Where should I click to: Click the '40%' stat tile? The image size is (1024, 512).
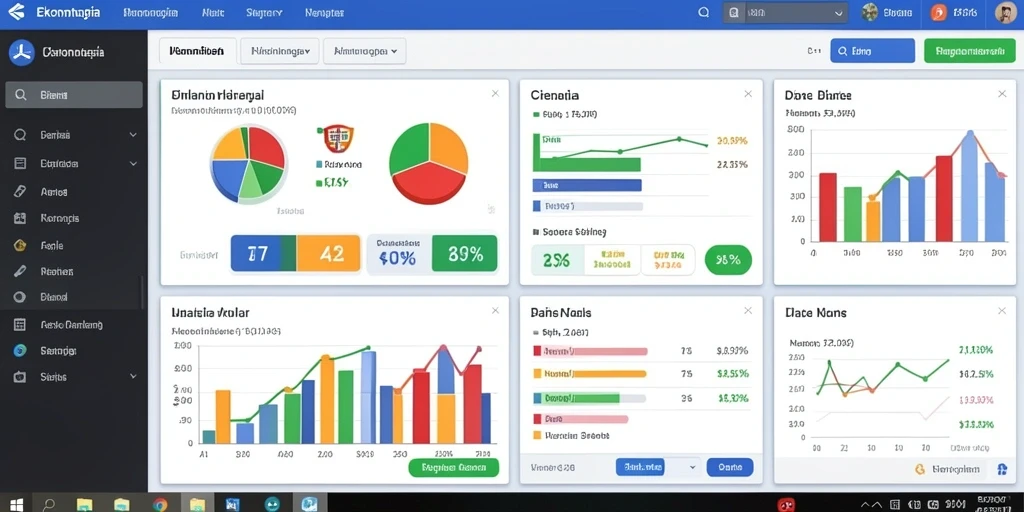click(x=398, y=253)
